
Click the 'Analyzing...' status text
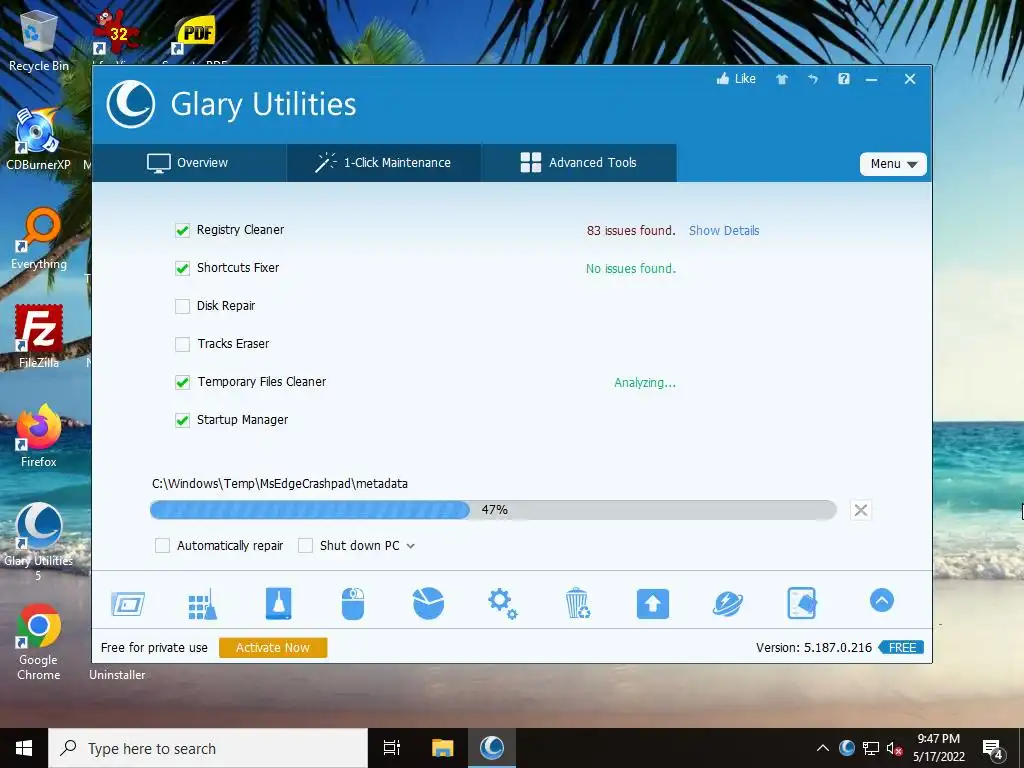[645, 383]
